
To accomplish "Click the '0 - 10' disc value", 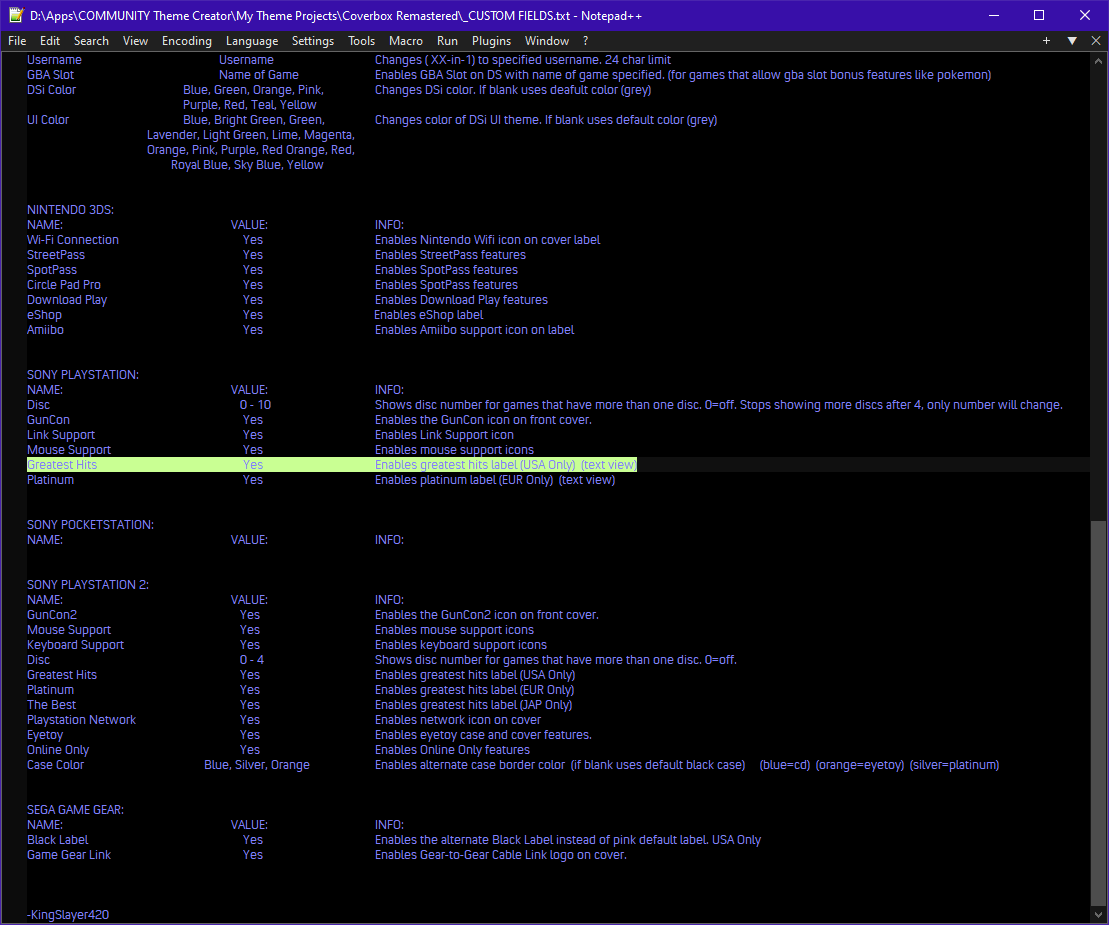I will pos(255,405).
